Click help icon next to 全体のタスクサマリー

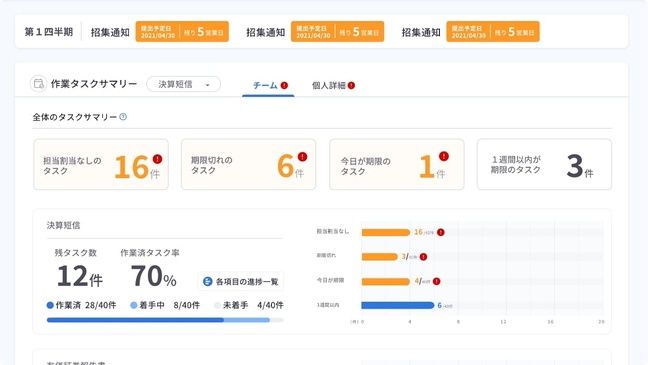click(x=123, y=117)
